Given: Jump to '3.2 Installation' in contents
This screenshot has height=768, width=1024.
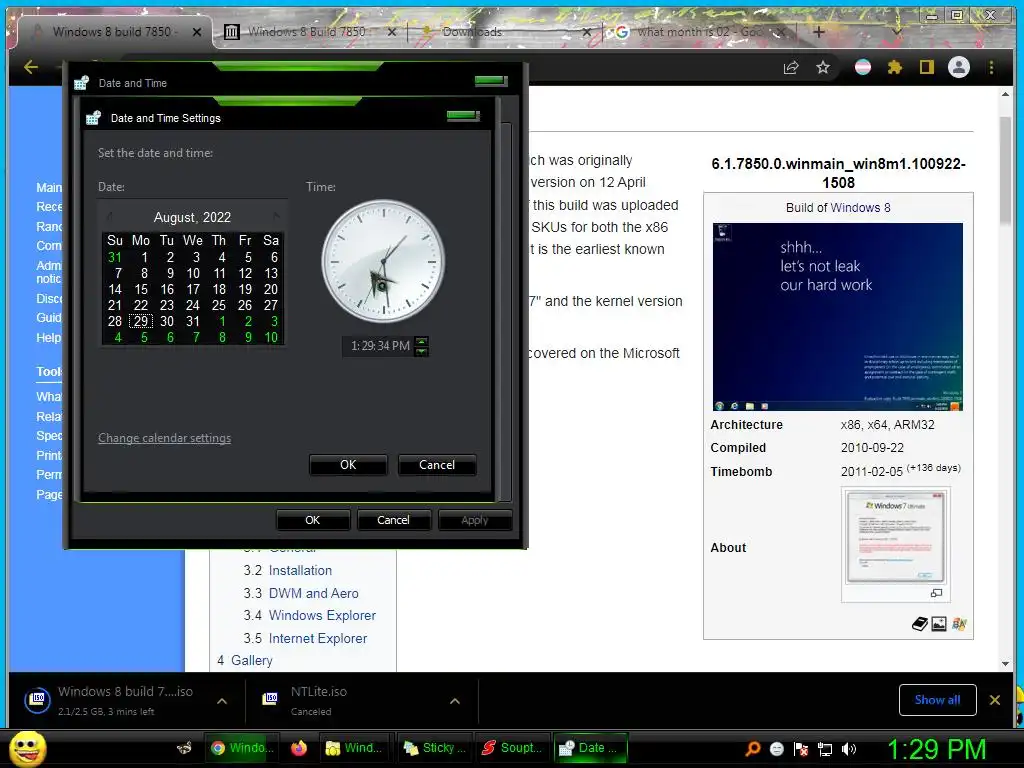Looking at the screenshot, I should pos(287,570).
